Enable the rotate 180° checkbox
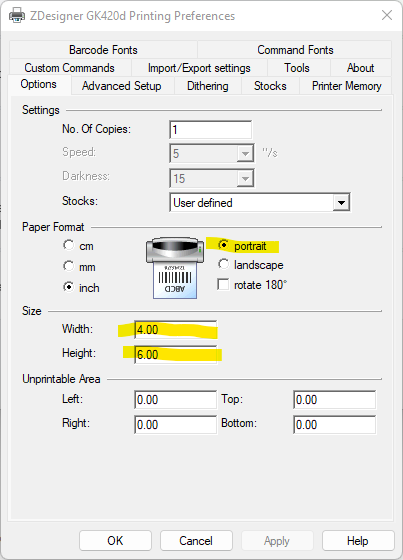The width and height of the screenshot is (403, 560). click(223, 285)
